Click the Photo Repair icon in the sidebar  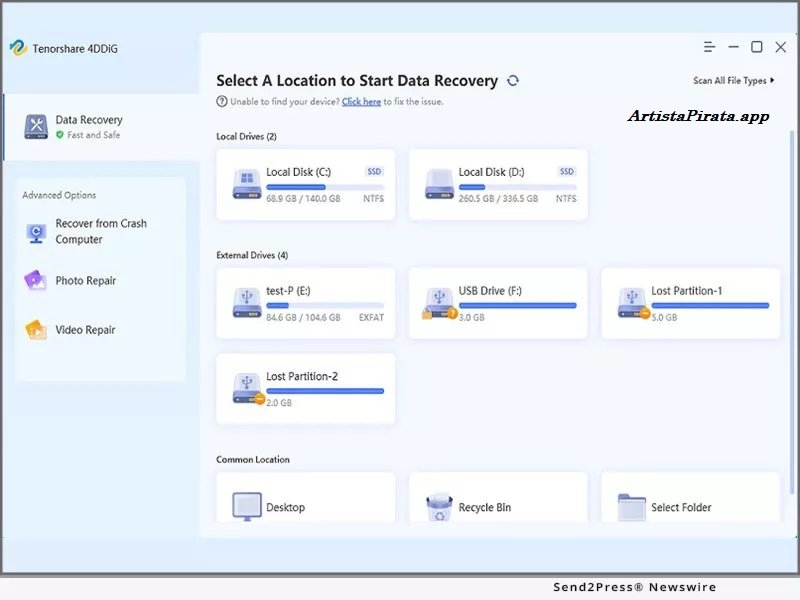point(36,281)
